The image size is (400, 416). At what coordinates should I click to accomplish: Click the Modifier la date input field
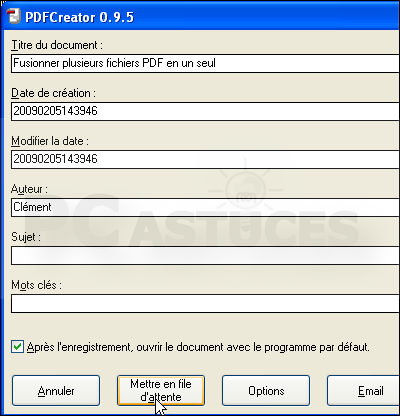(x=205, y=159)
